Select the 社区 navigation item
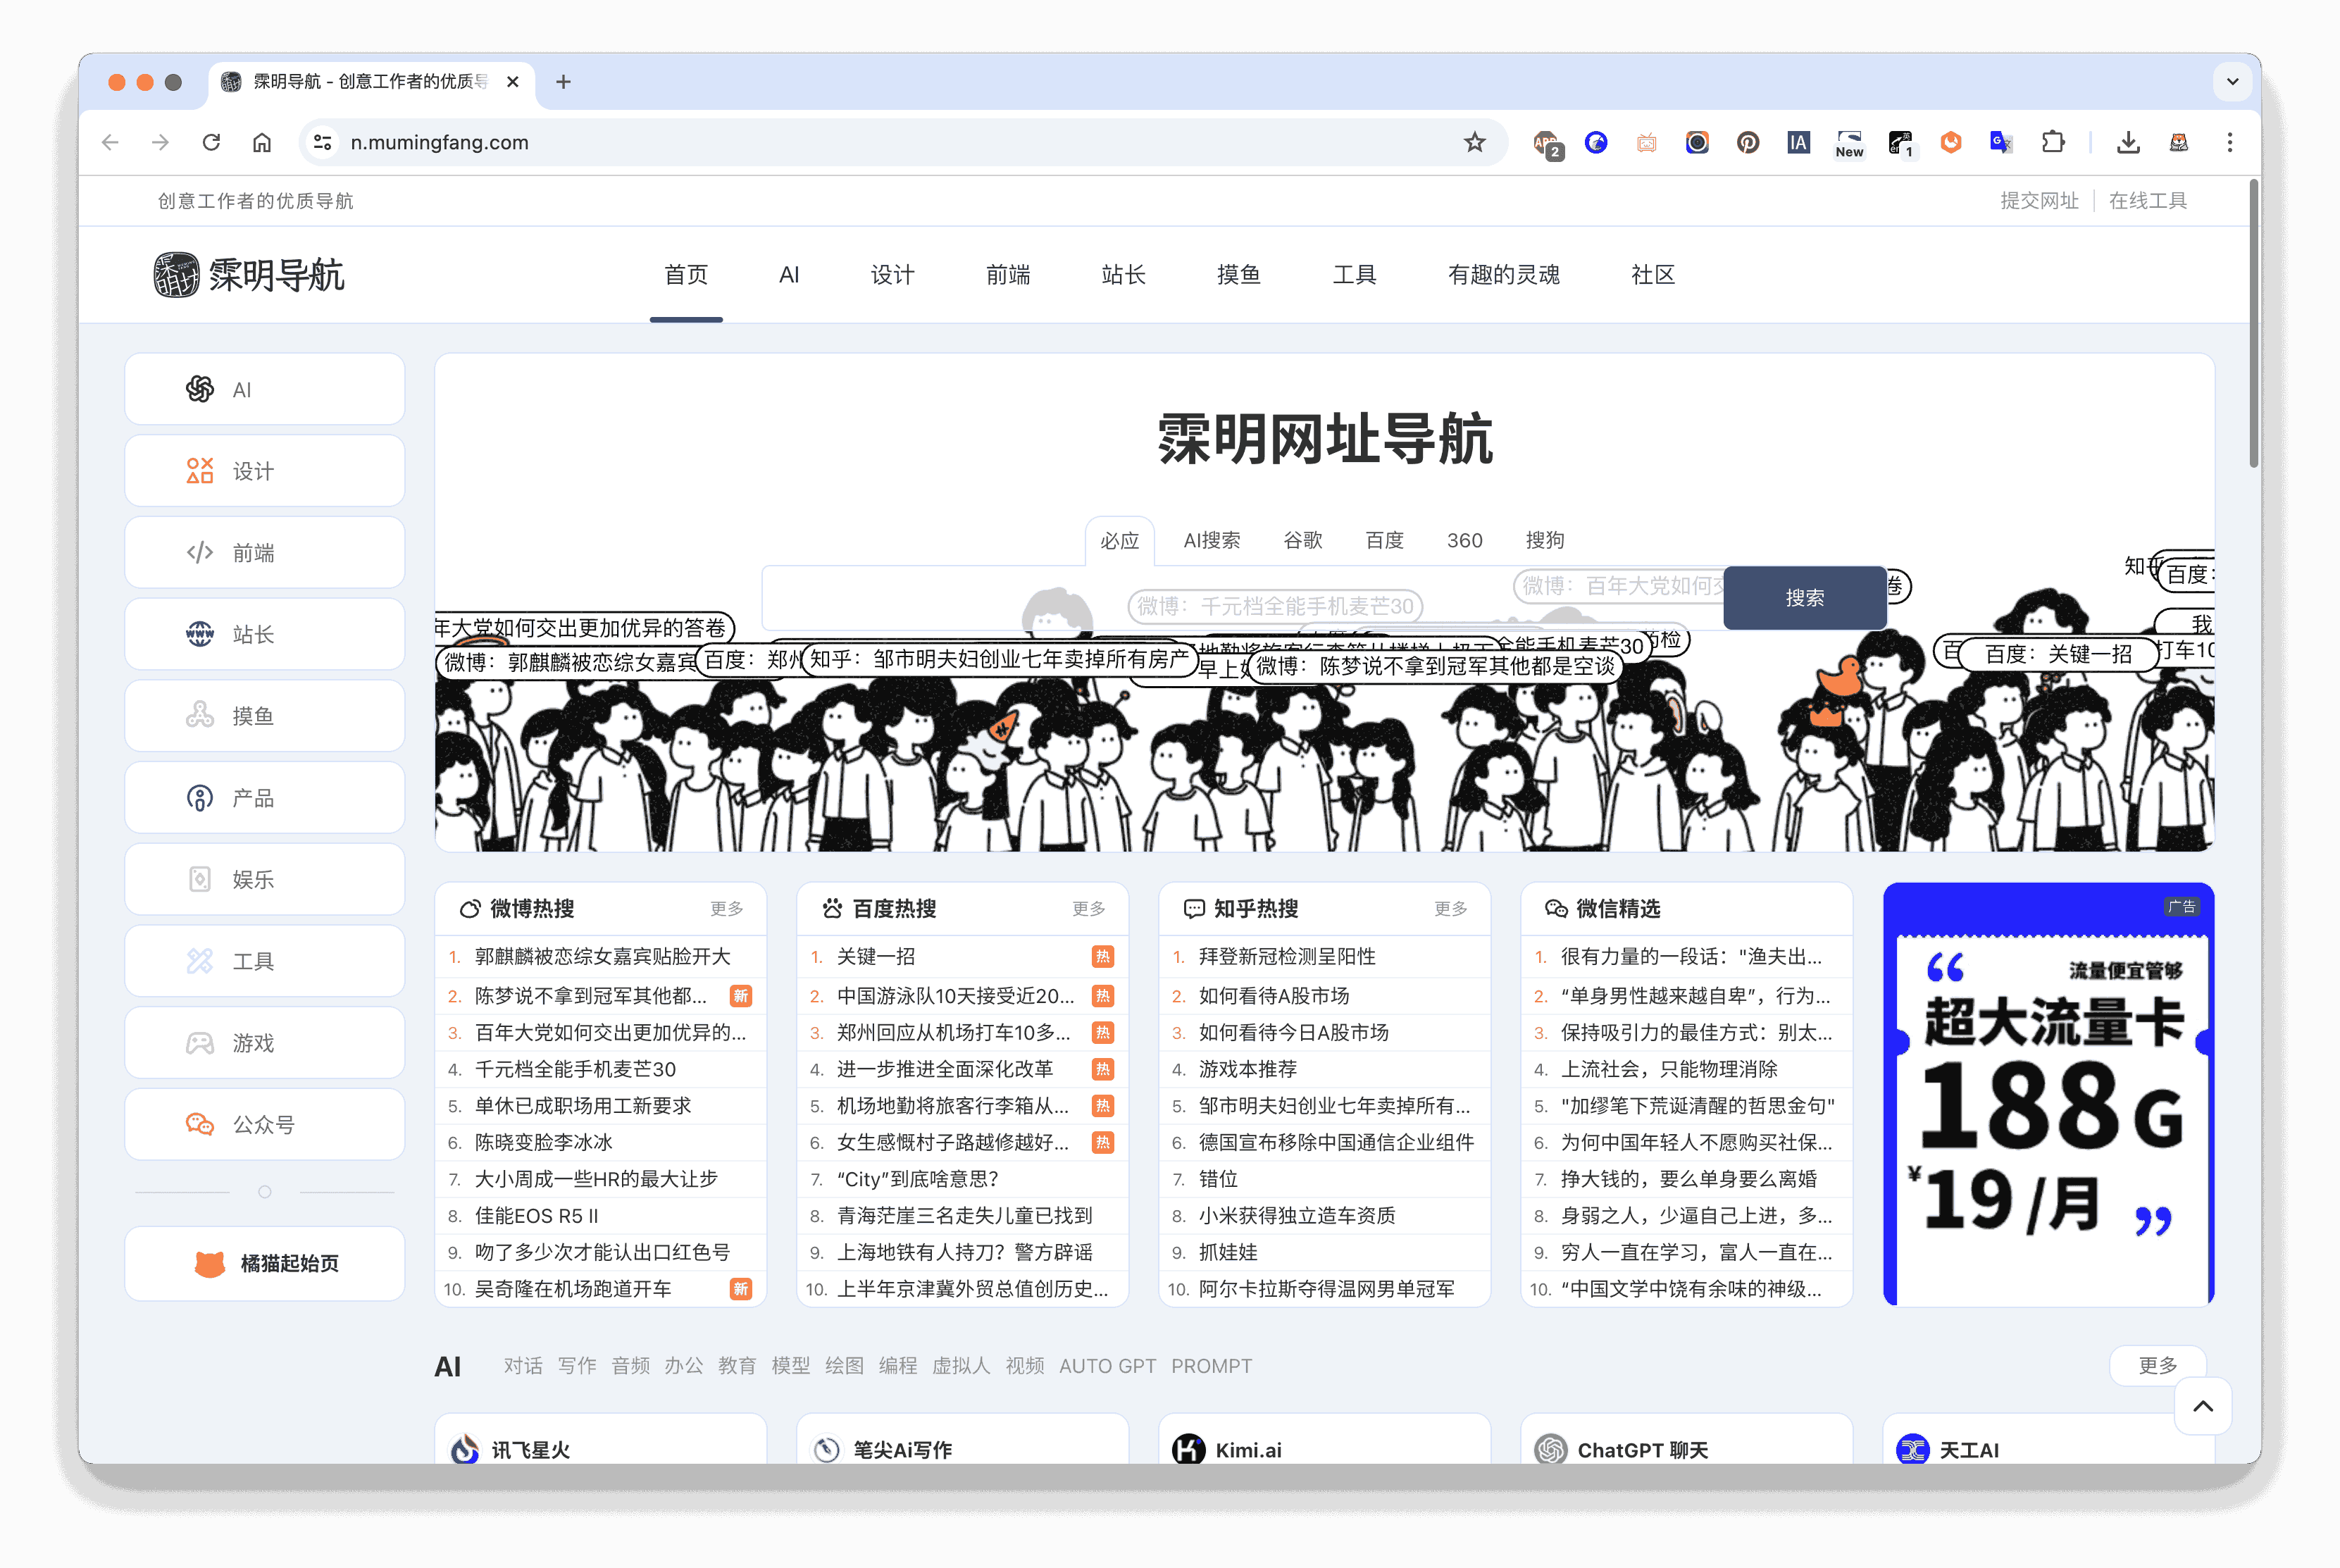Viewport: 2340px width, 1568px height. pos(1653,275)
